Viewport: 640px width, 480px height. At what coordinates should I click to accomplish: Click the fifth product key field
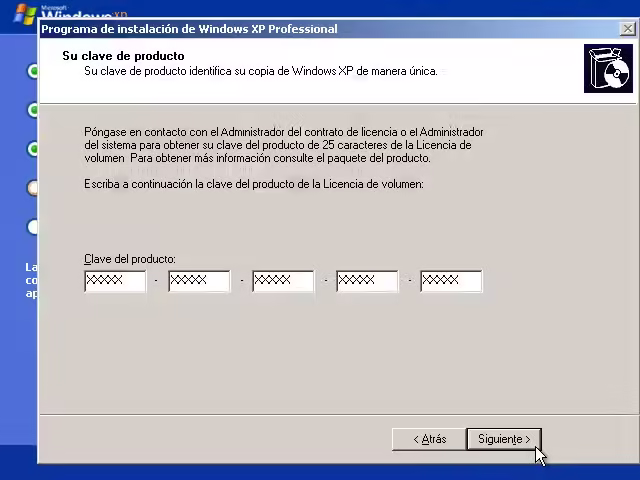pos(451,281)
